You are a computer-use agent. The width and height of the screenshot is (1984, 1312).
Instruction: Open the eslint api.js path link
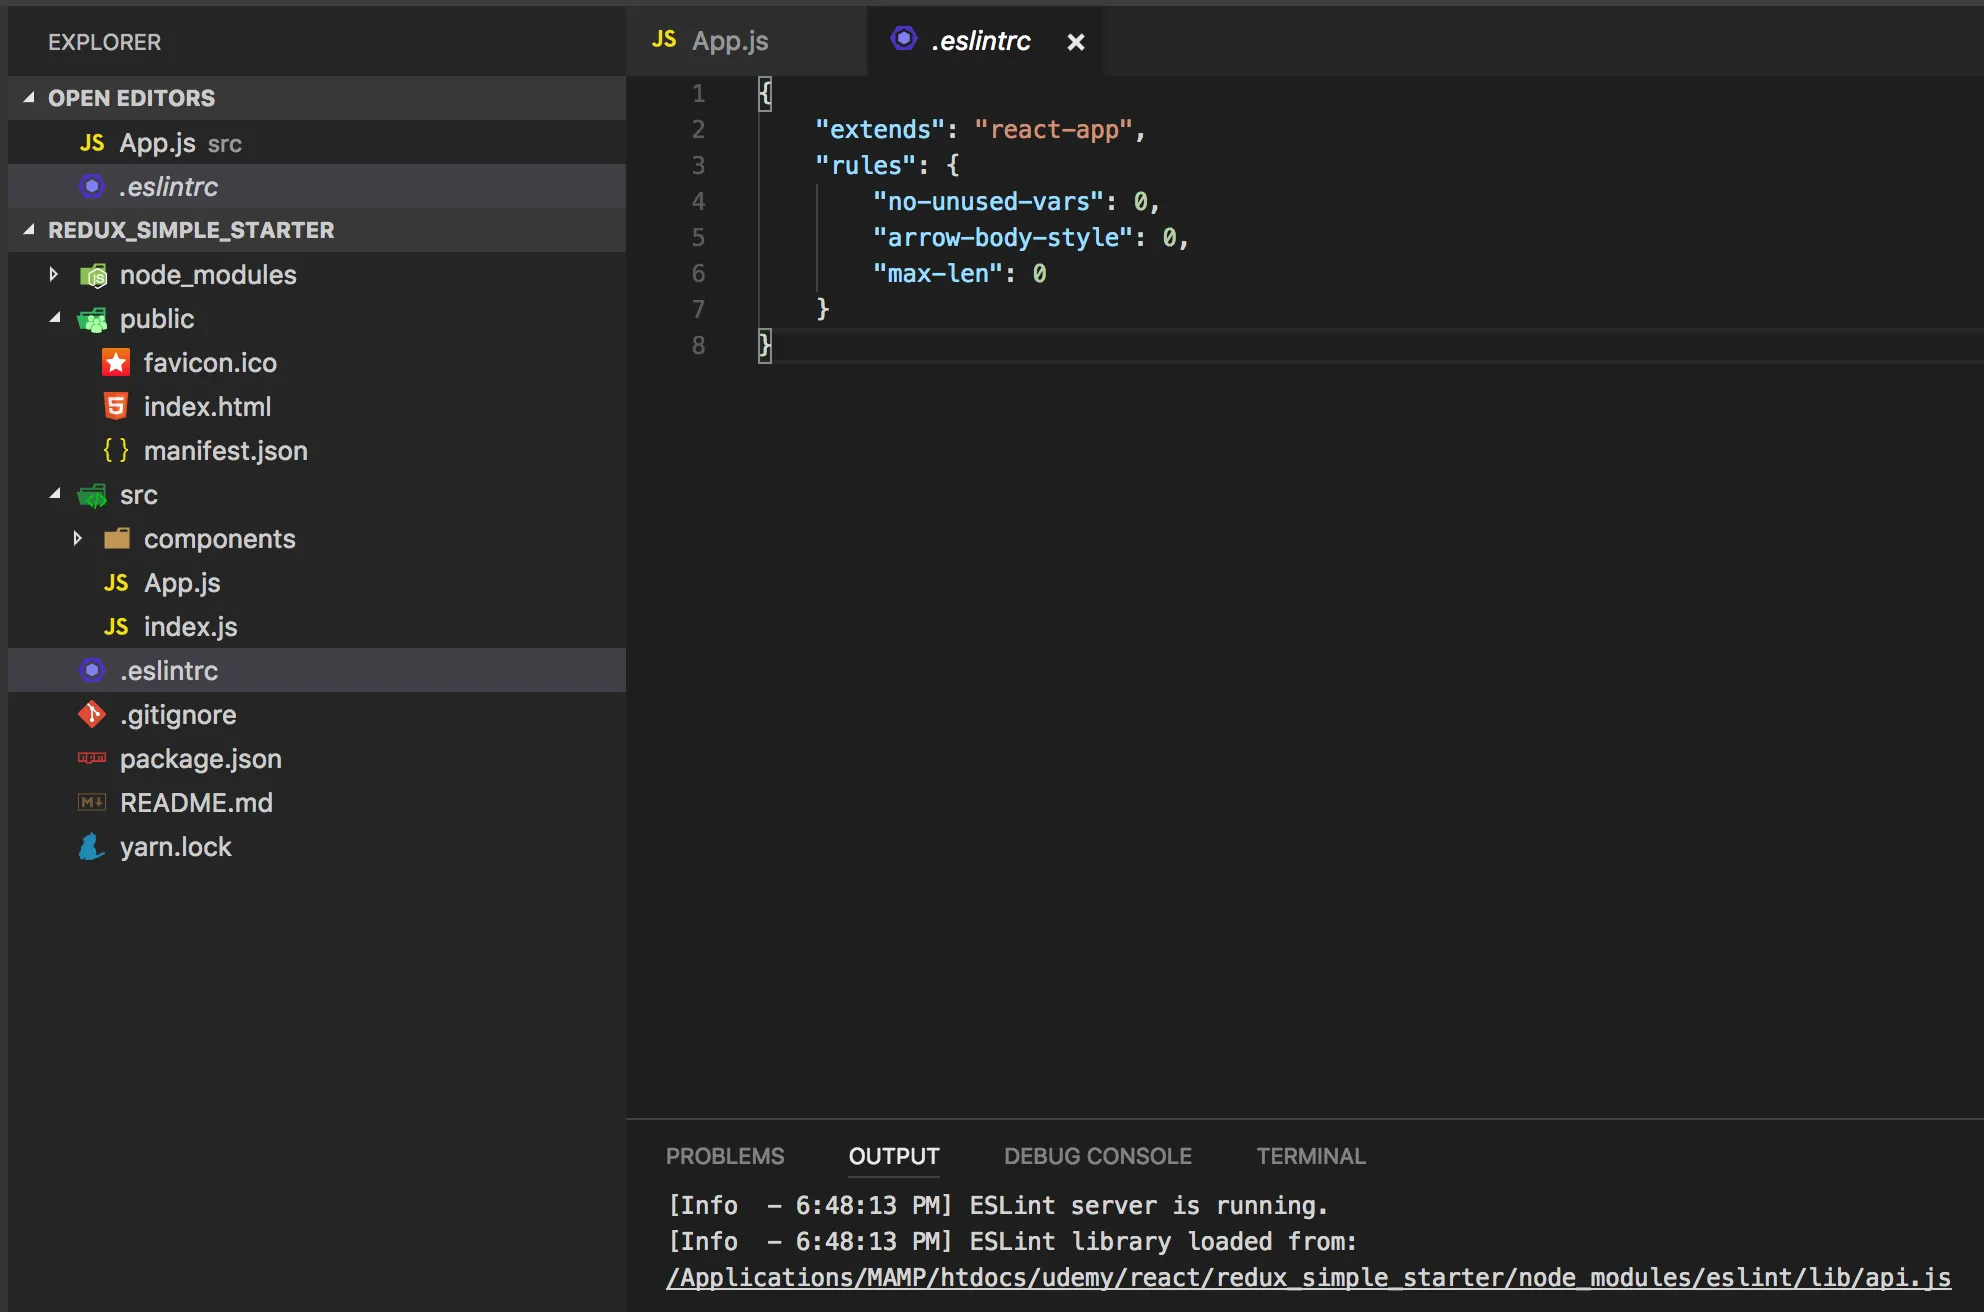click(x=1308, y=1278)
